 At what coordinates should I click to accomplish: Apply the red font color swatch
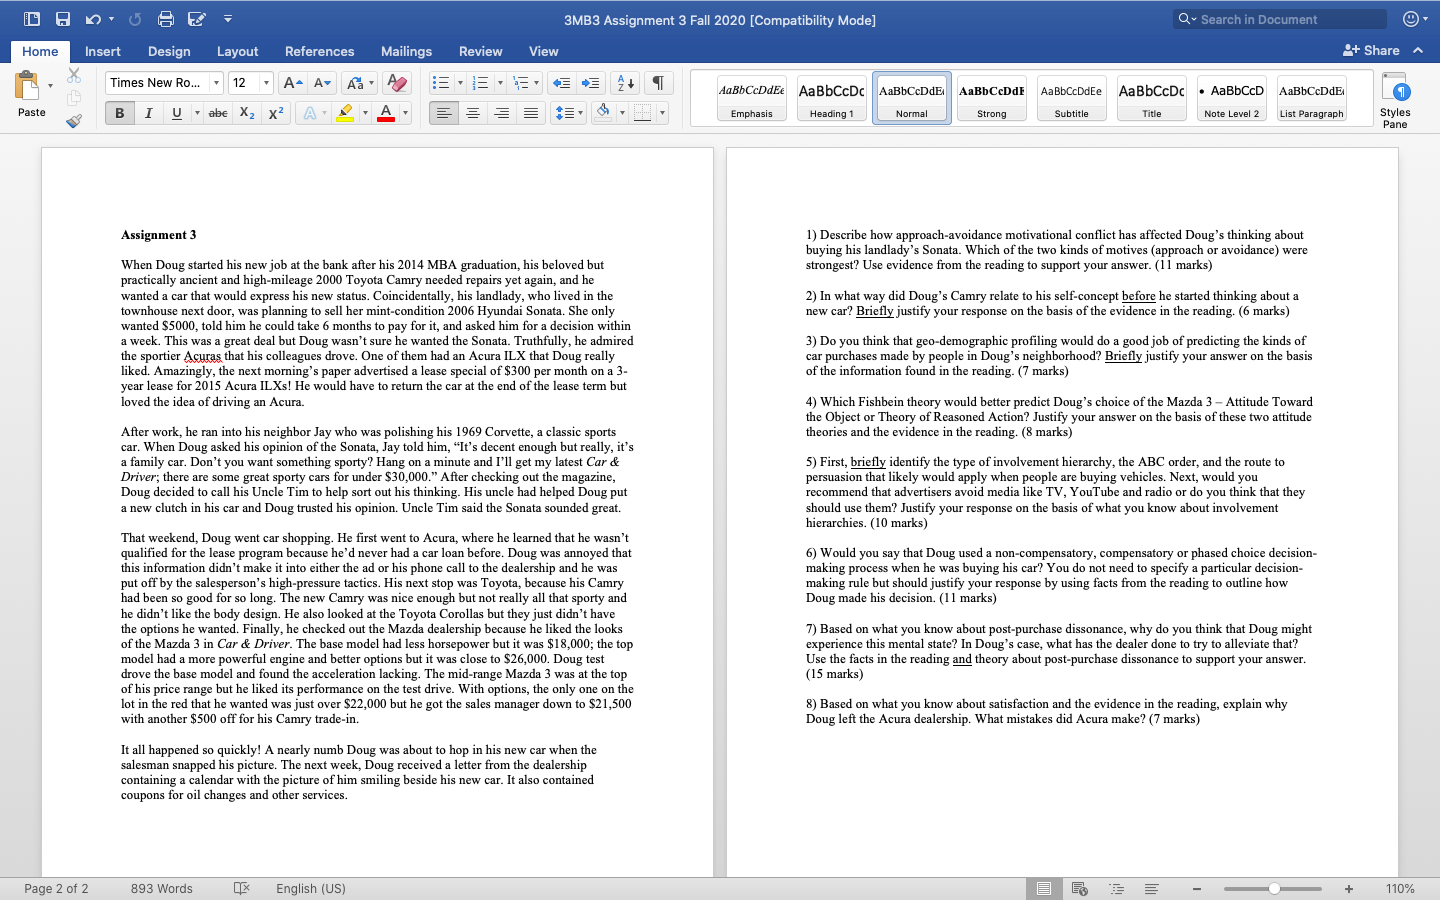pos(386,113)
